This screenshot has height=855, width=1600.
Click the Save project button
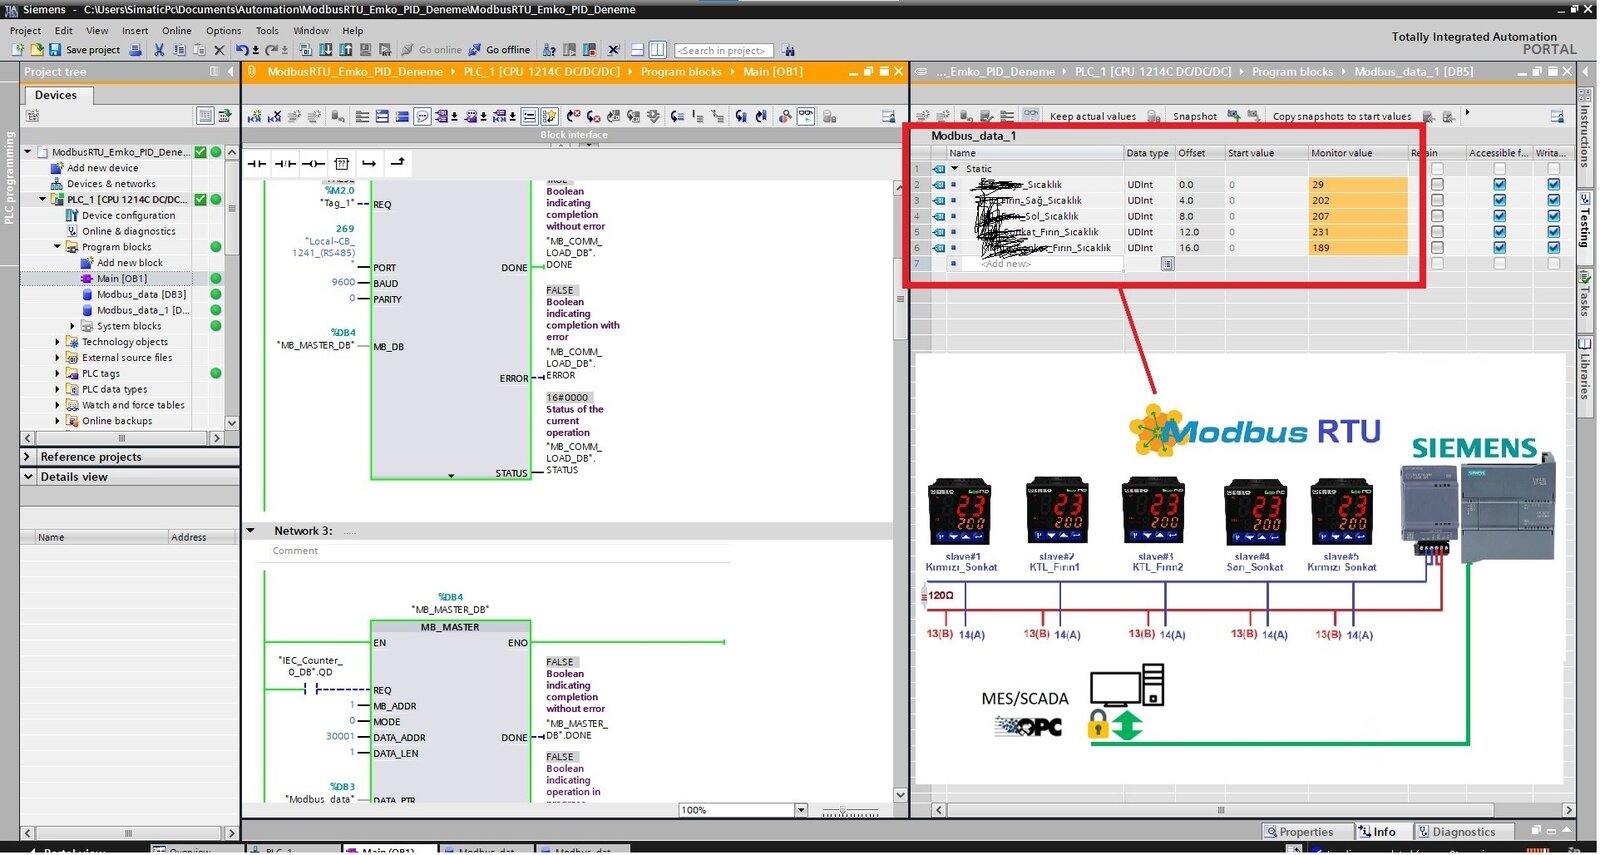point(85,50)
